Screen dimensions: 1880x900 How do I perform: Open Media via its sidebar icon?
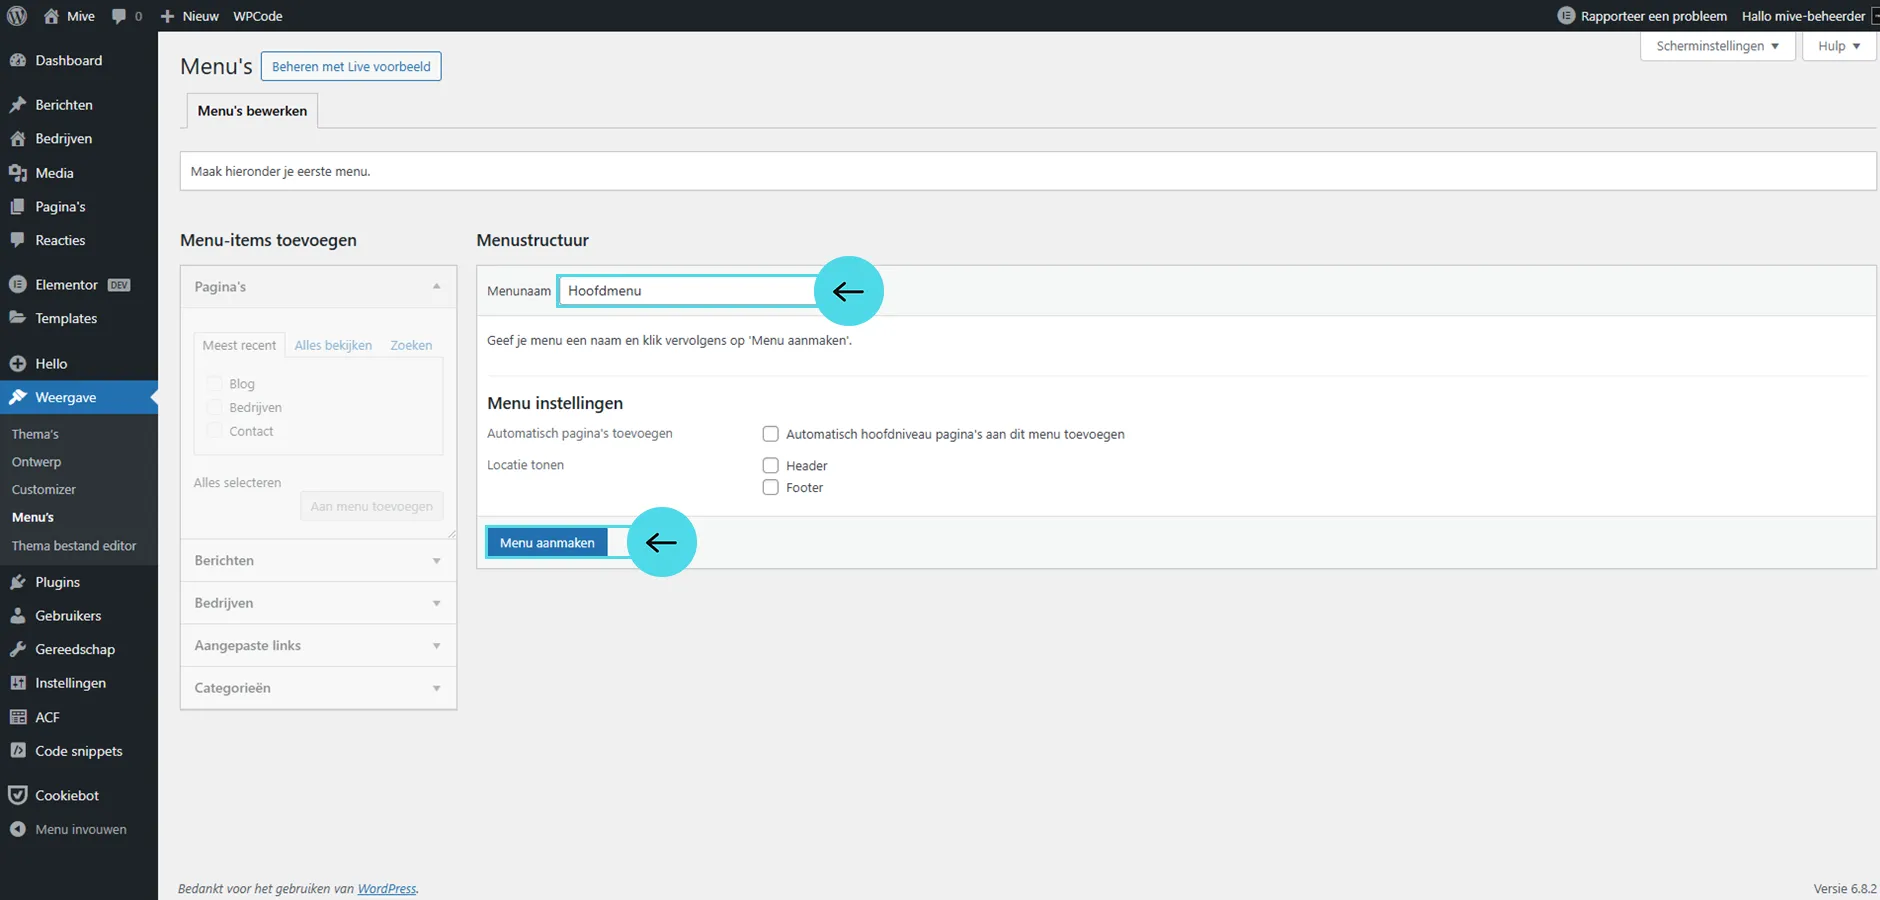click(x=18, y=173)
